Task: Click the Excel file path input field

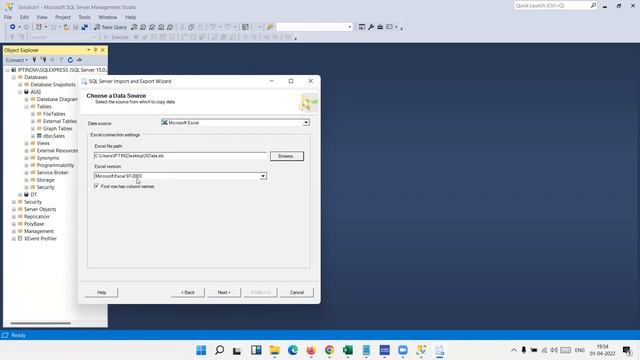Action: tap(180, 156)
